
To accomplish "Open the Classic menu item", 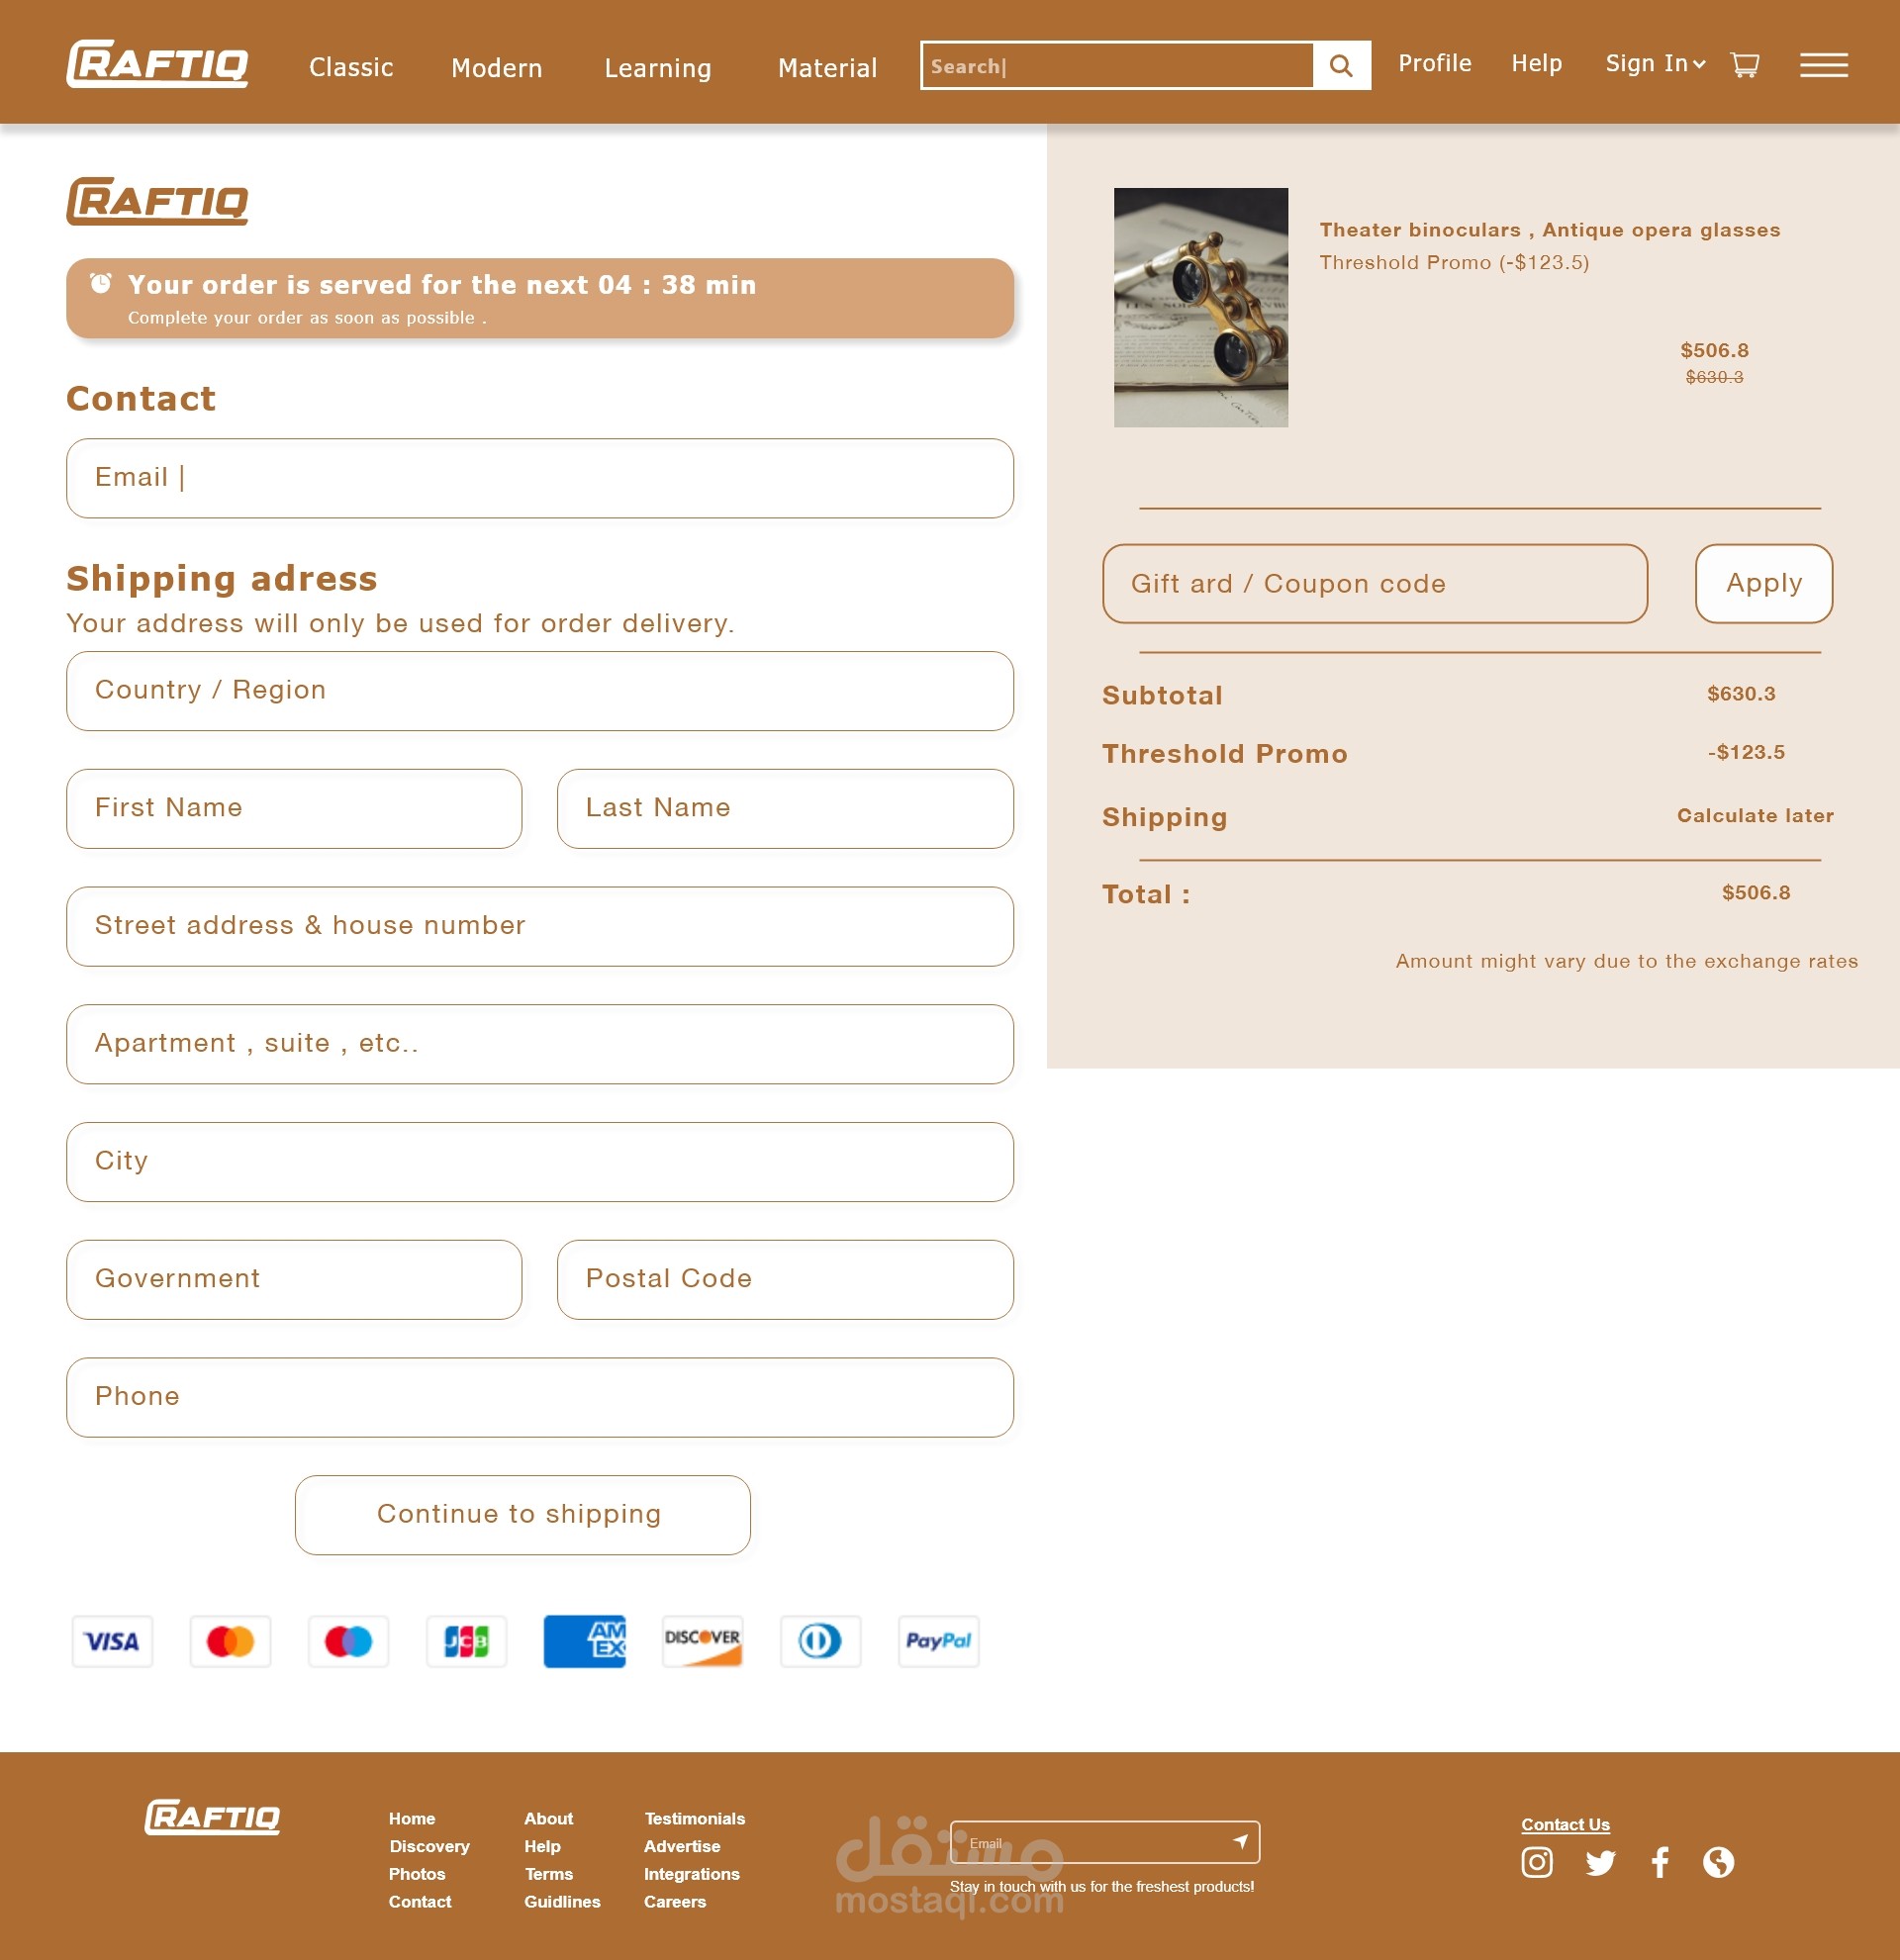I will click(x=351, y=68).
